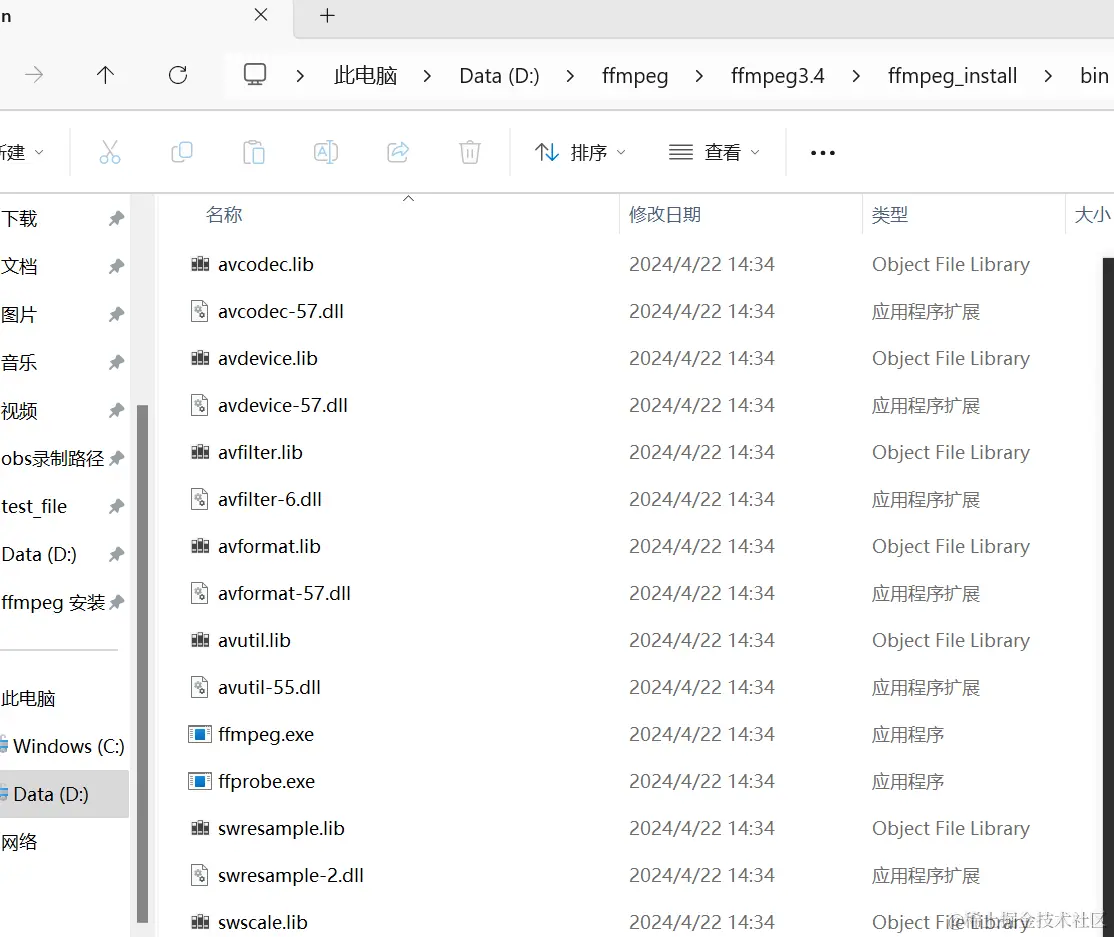Navigate to ffmpeg_install in breadcrumb
Image resolution: width=1114 pixels, height=937 pixels.
click(x=952, y=75)
